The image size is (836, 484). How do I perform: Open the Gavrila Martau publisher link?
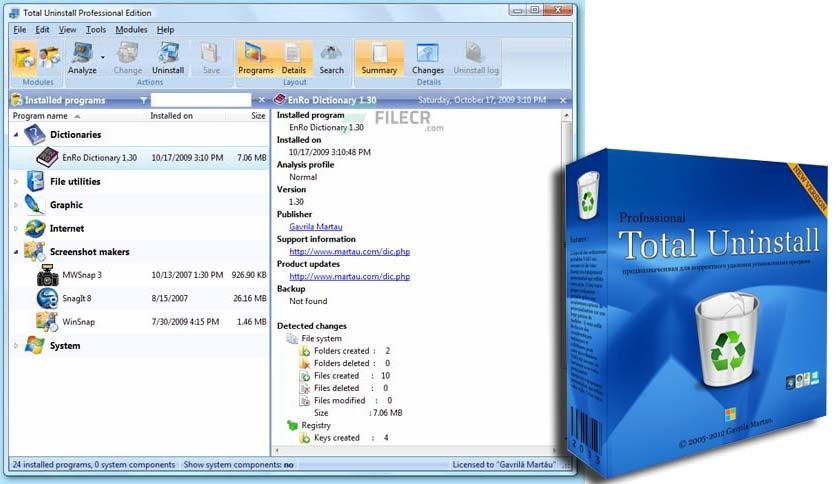point(316,227)
